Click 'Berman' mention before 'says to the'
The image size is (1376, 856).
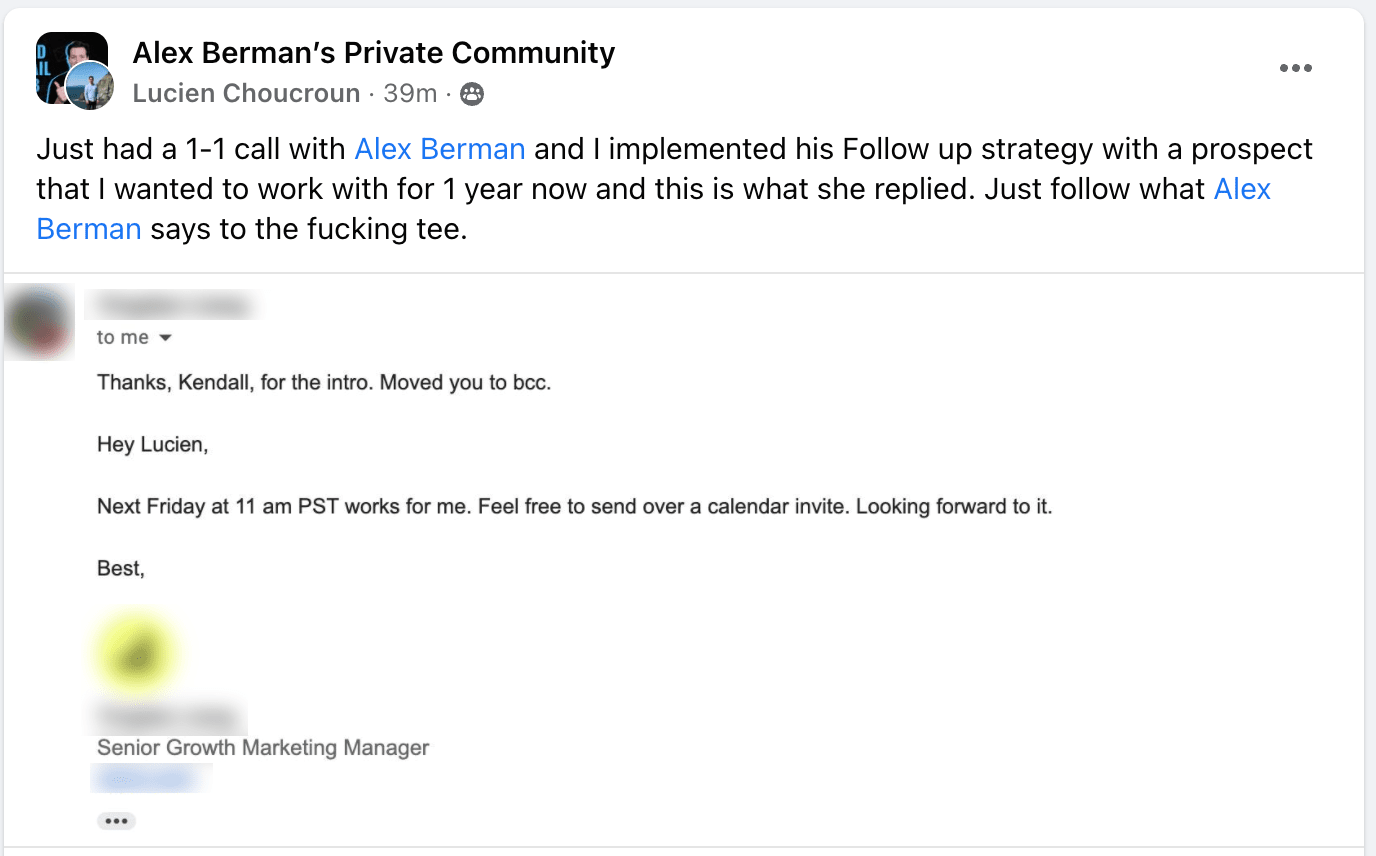(89, 229)
